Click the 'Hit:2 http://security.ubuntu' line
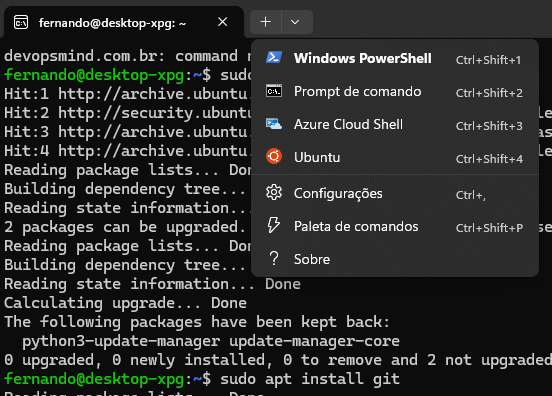This screenshot has width=552, height=396. pos(127,113)
